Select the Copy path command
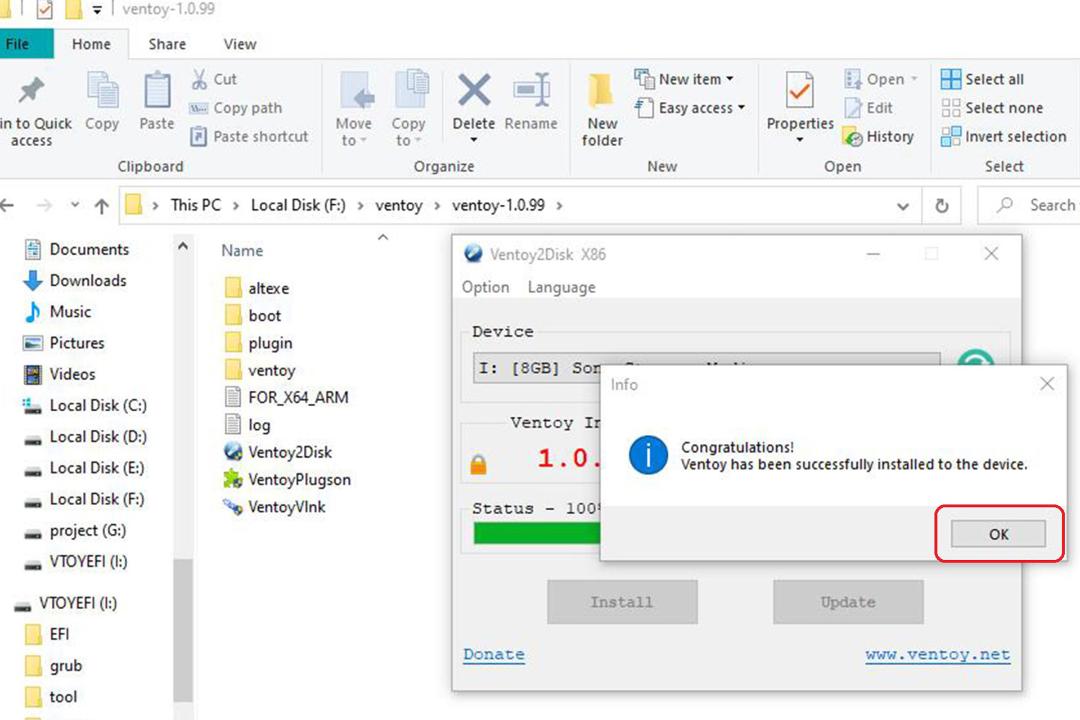The height and width of the screenshot is (720, 1080). (236, 108)
